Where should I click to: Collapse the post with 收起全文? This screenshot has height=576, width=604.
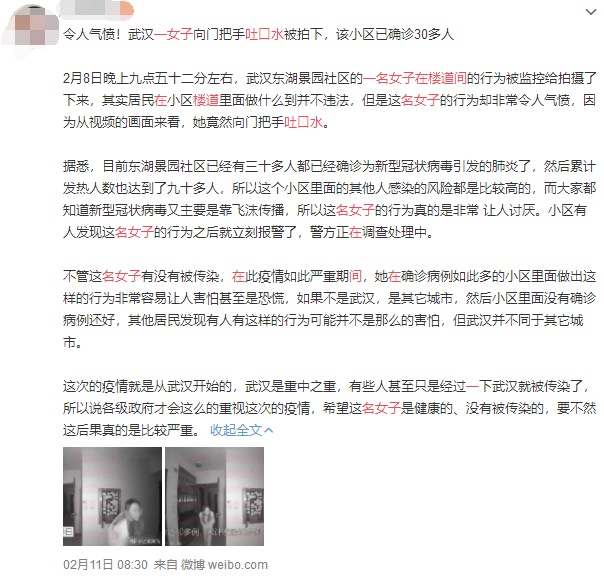(x=236, y=430)
